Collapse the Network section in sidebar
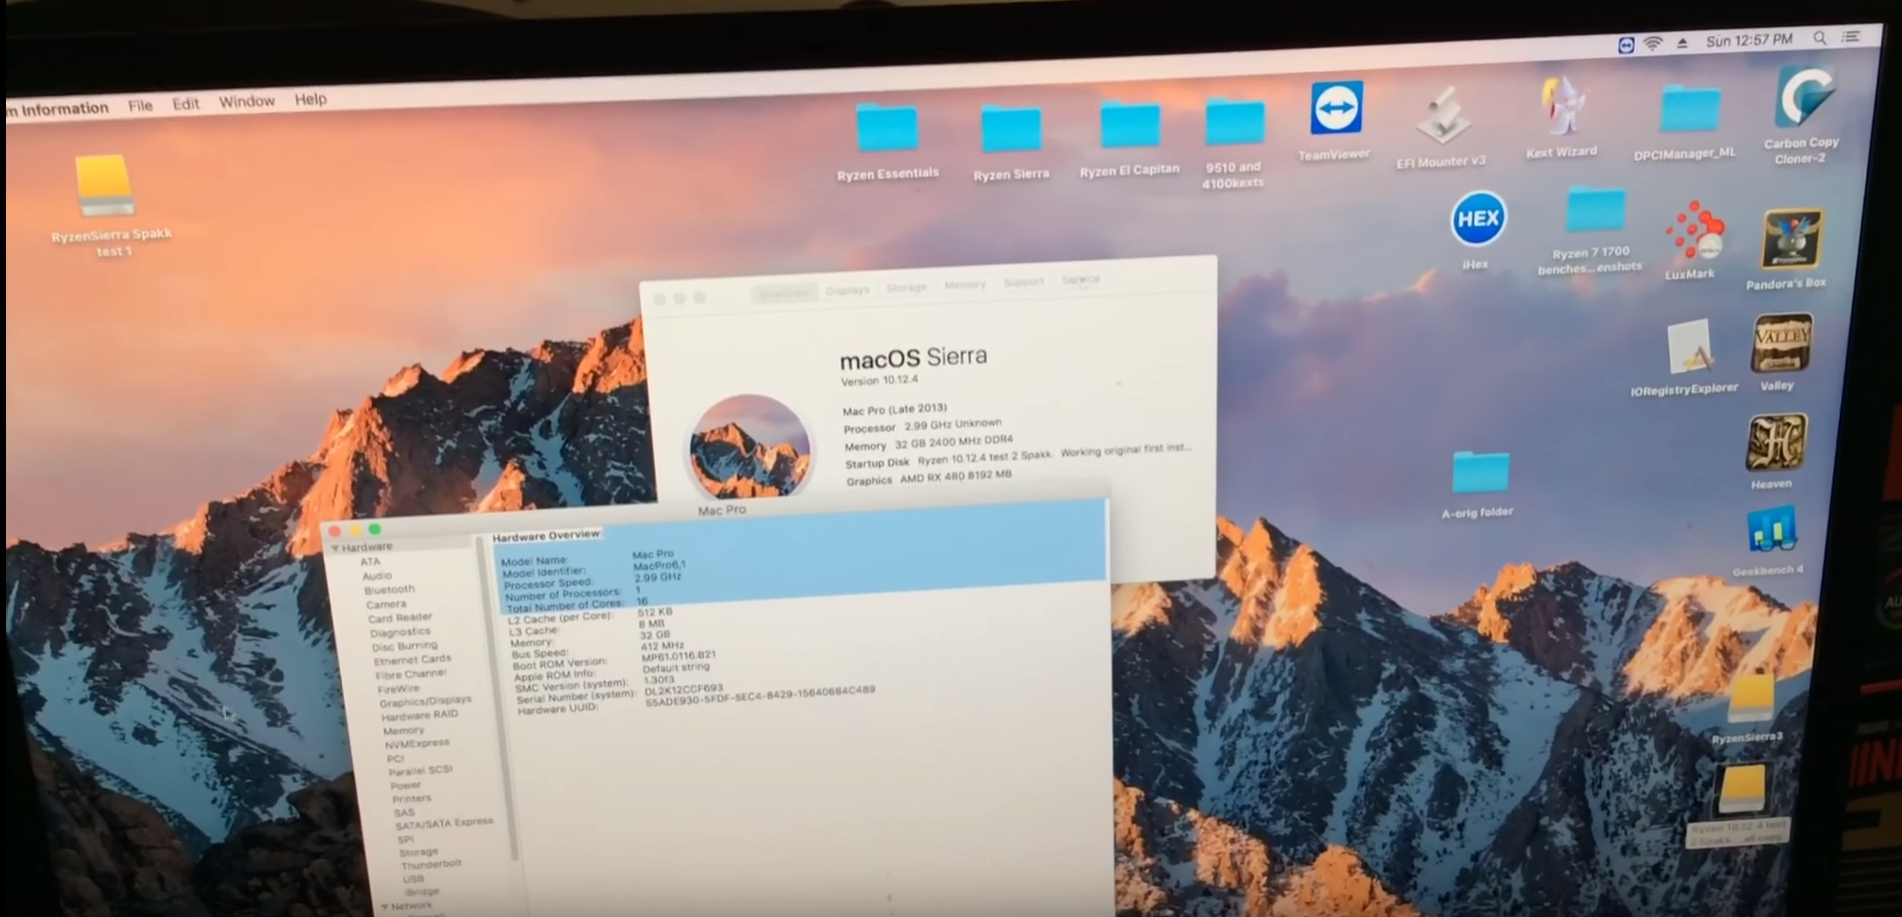The height and width of the screenshot is (917, 1902). click(x=385, y=907)
